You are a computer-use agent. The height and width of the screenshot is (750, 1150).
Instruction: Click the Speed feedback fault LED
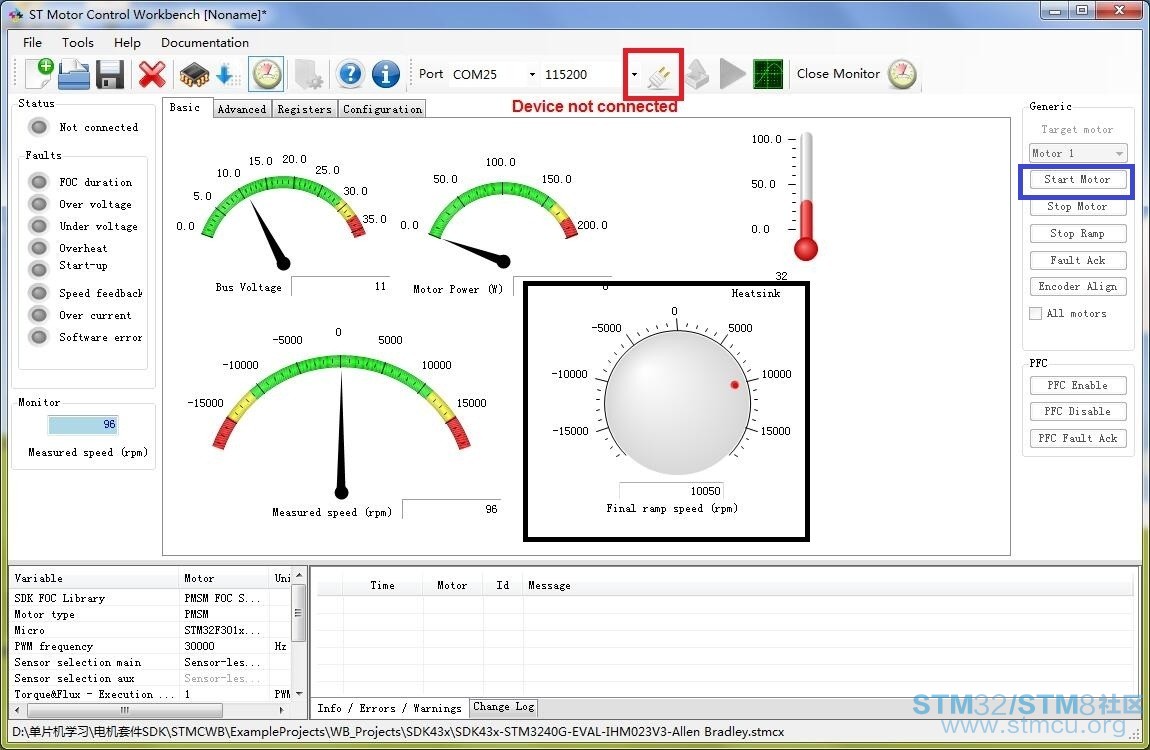point(39,293)
